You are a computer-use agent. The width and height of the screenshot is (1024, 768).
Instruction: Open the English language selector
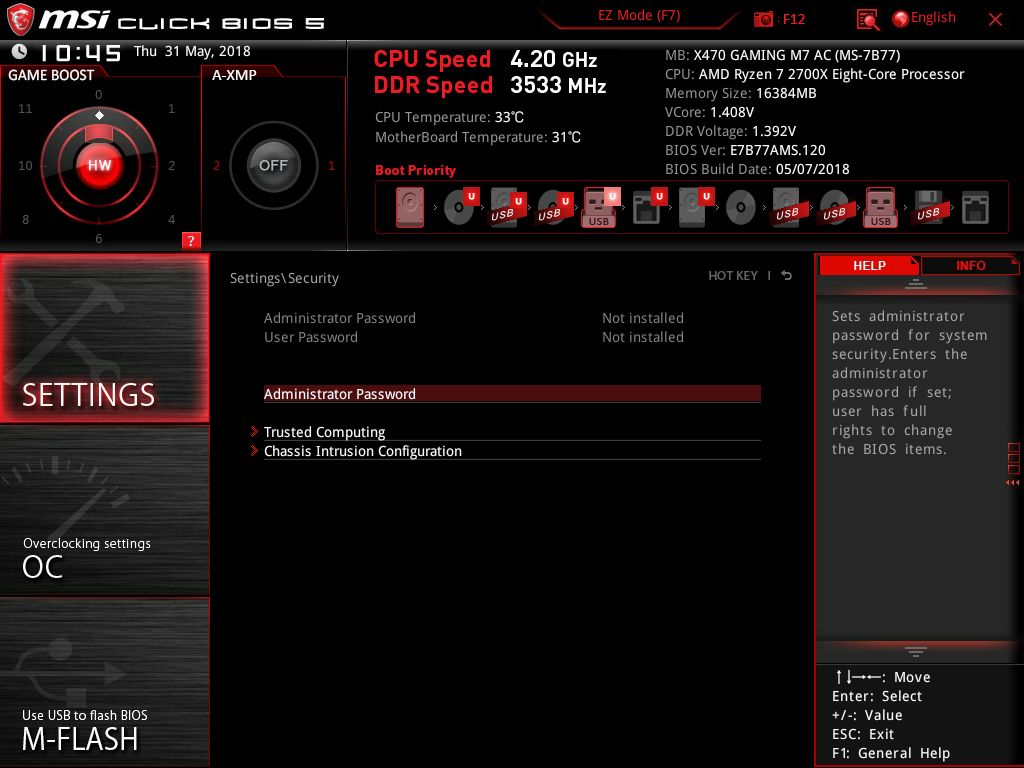(933, 18)
